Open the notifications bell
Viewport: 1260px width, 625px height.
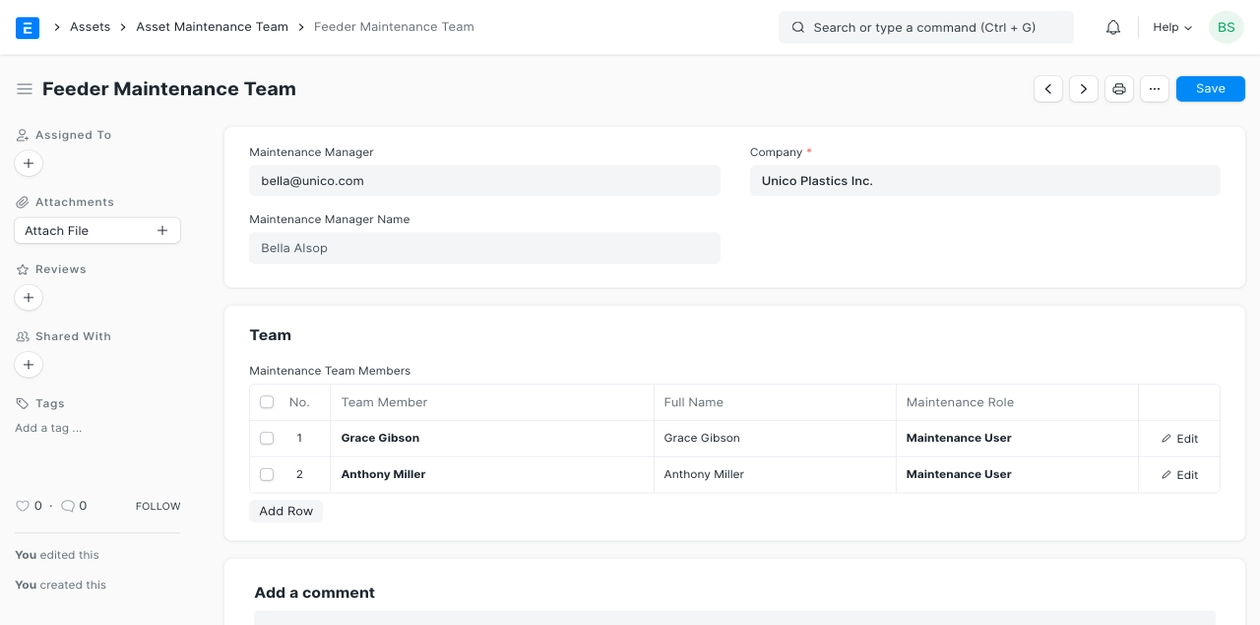click(x=1113, y=27)
